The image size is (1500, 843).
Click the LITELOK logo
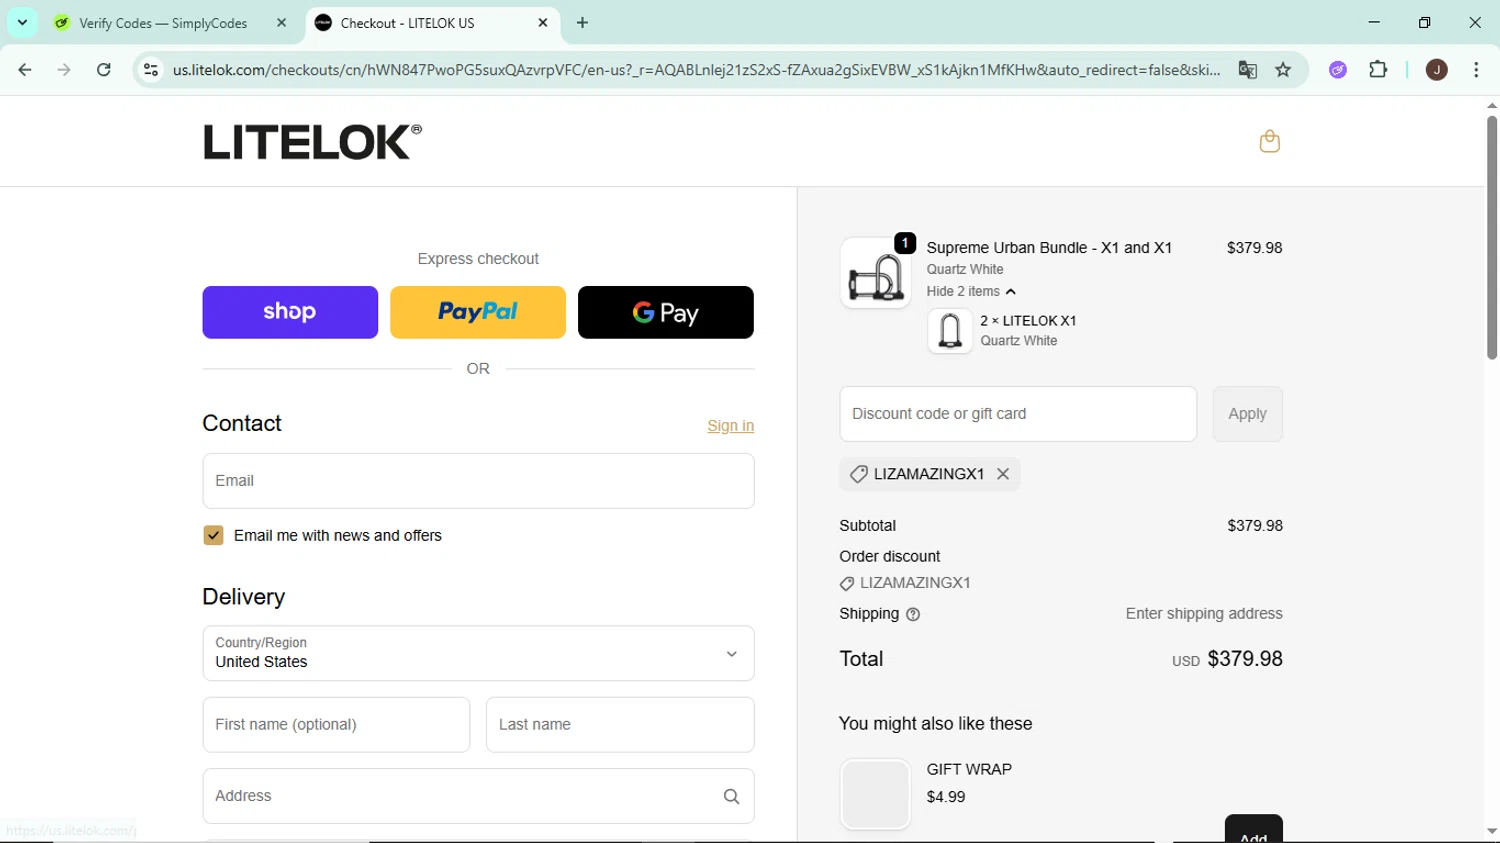[312, 142]
